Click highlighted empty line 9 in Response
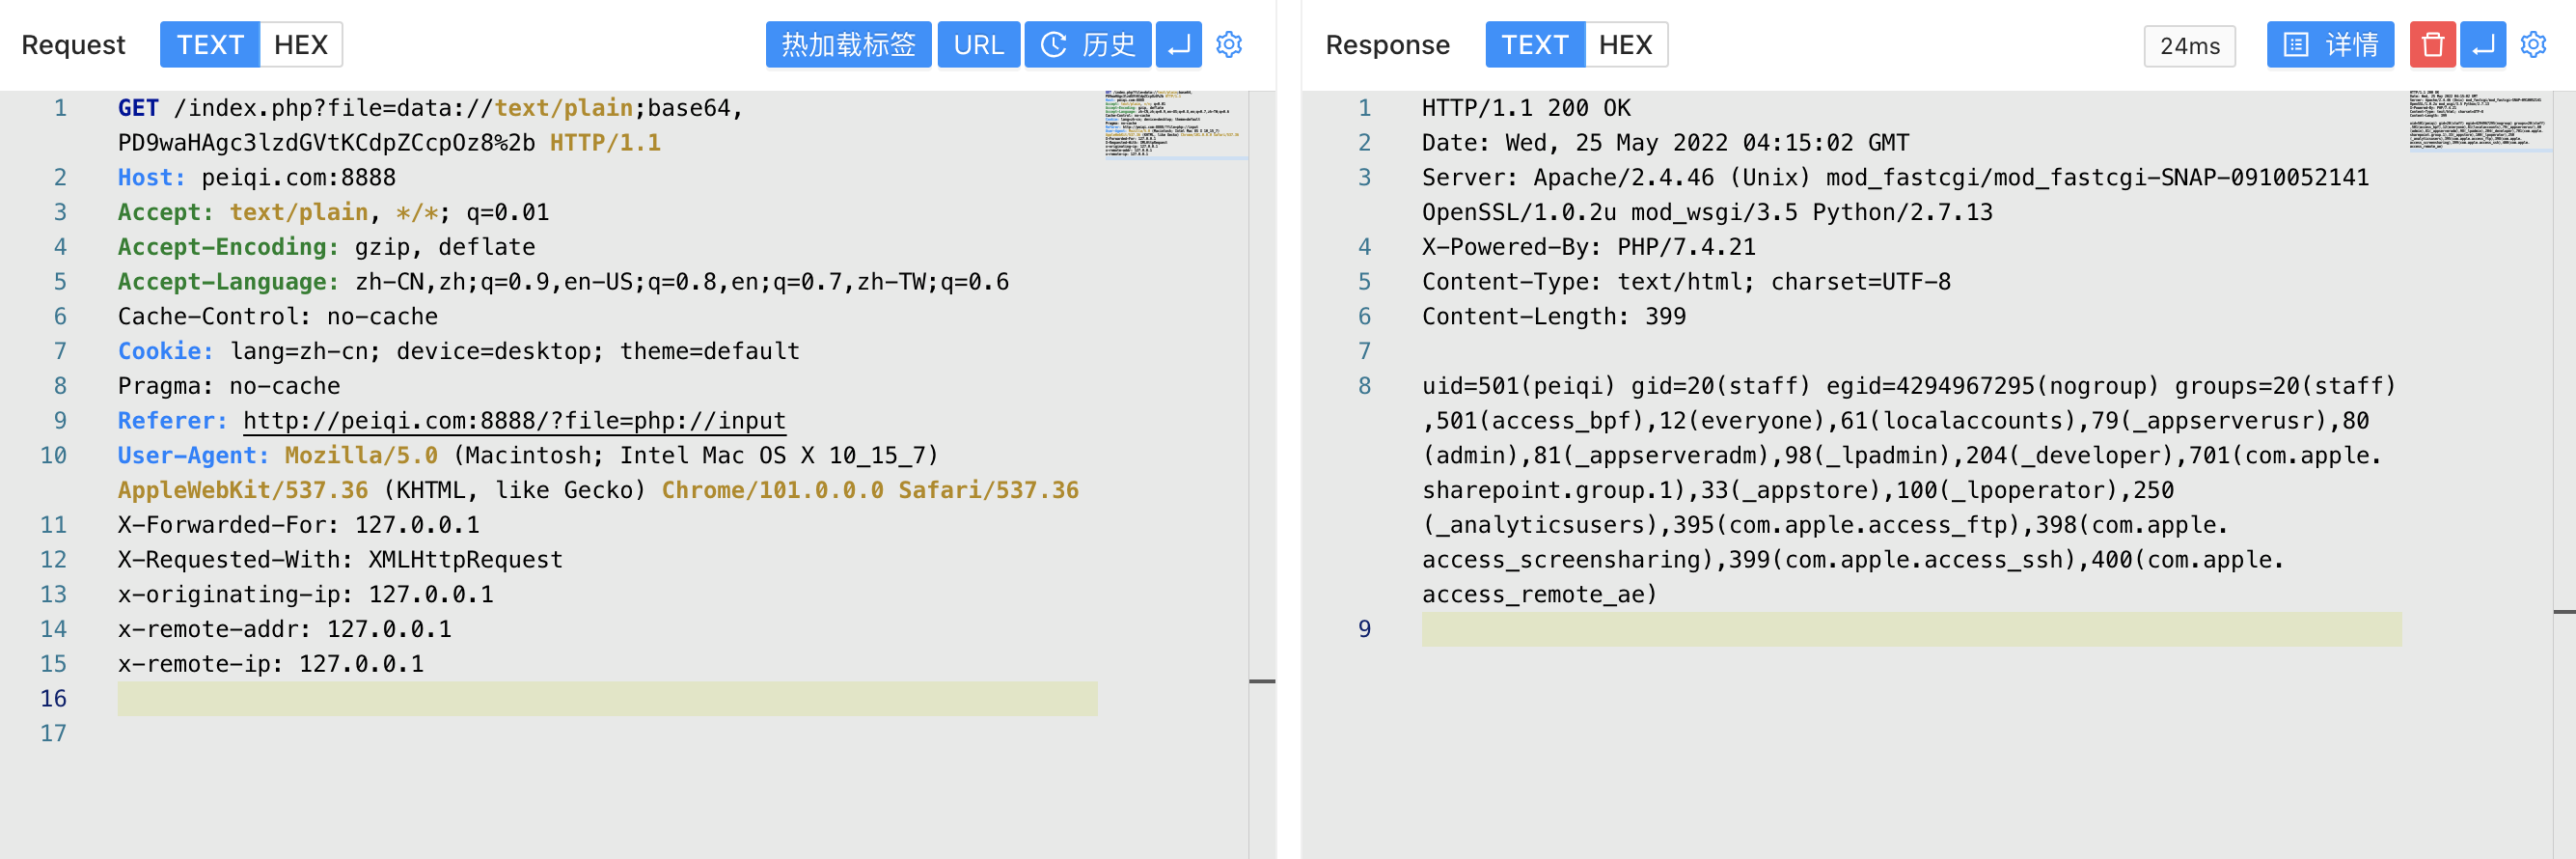Image resolution: width=2576 pixels, height=859 pixels. click(1911, 629)
